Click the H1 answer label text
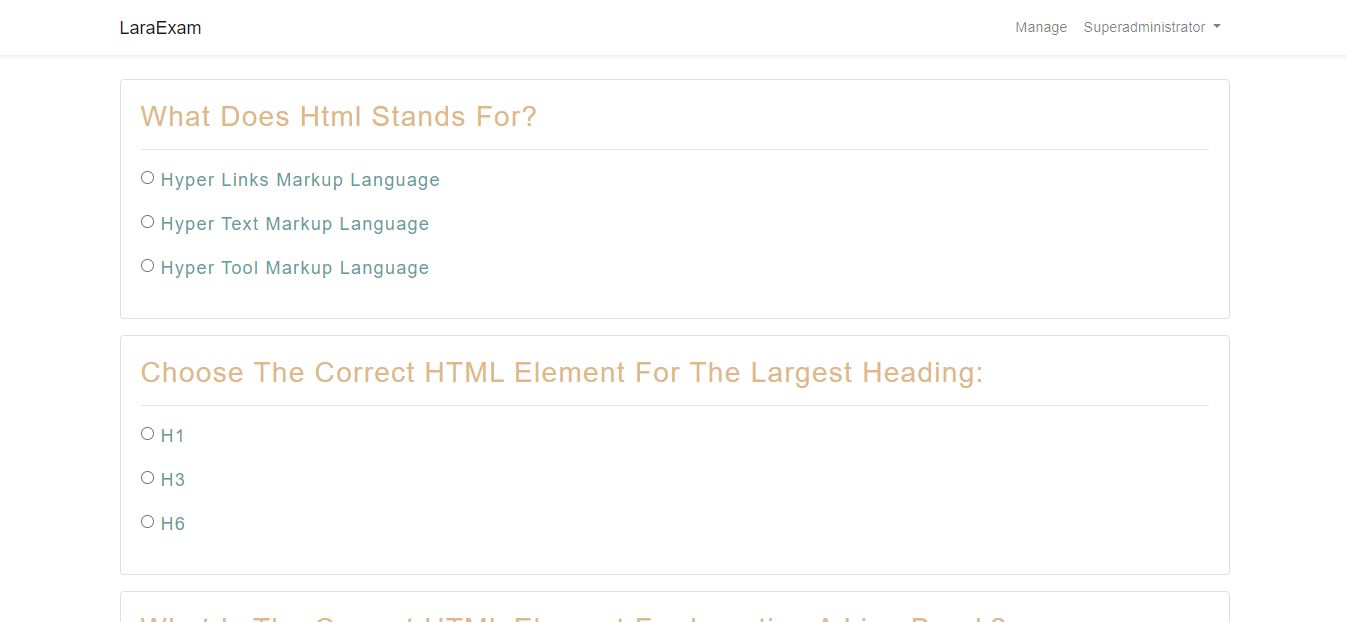Screen dimensions: 1346x622 click(173, 436)
